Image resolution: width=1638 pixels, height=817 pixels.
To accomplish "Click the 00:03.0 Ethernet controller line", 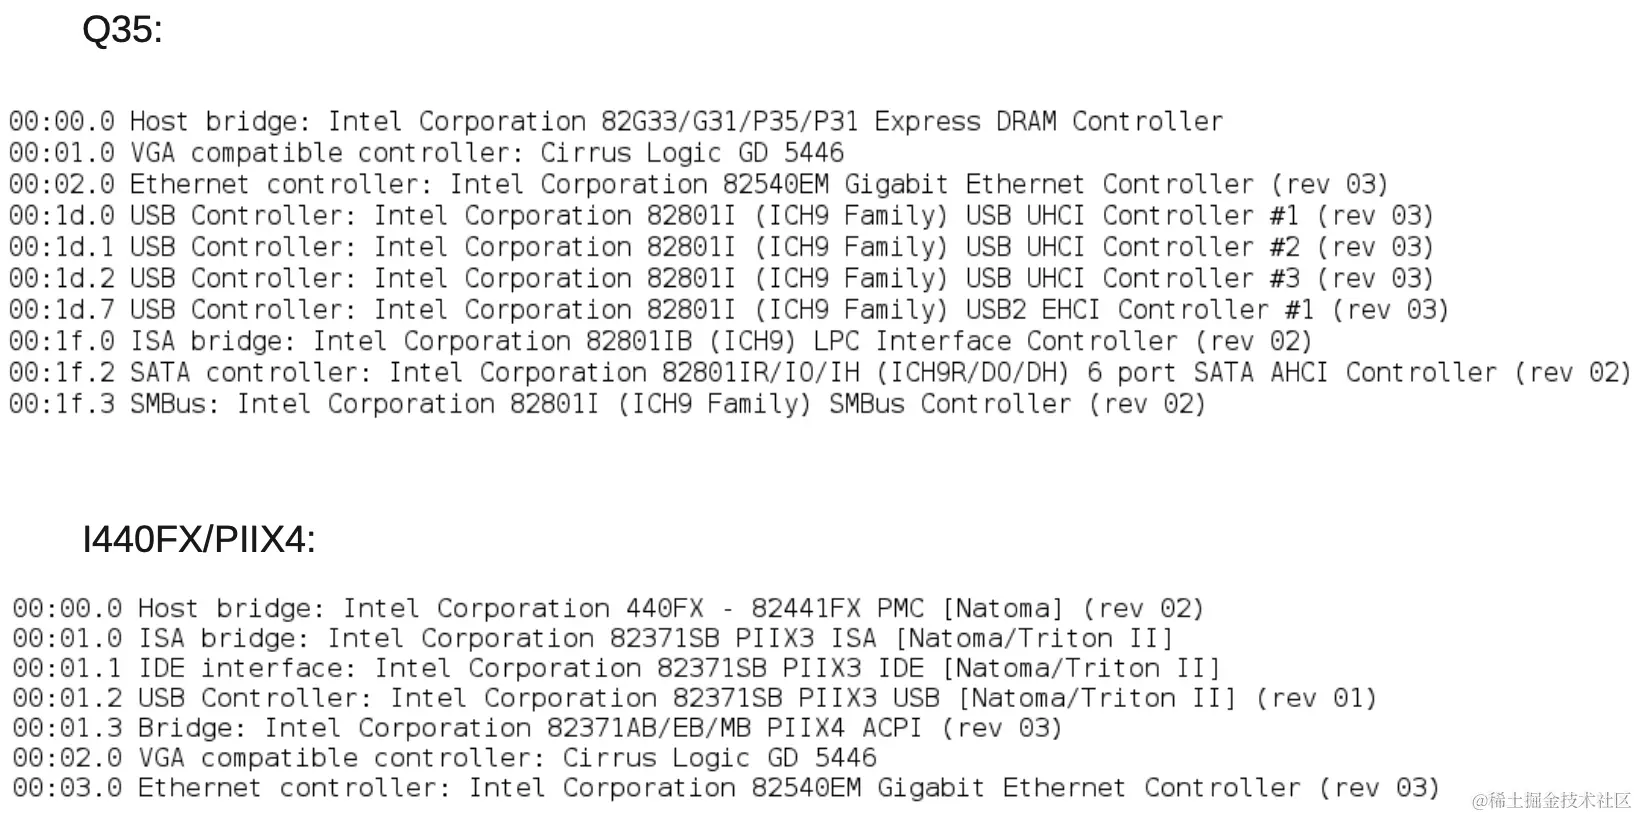I will point(727,788).
